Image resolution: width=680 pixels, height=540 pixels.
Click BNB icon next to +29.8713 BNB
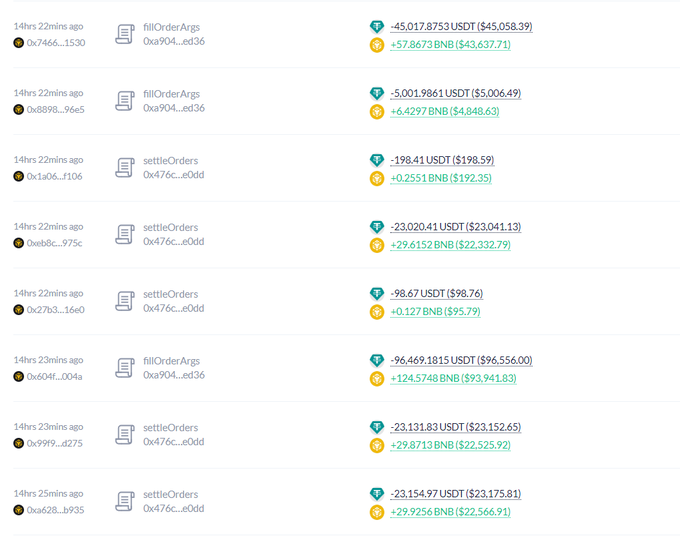coord(377,445)
